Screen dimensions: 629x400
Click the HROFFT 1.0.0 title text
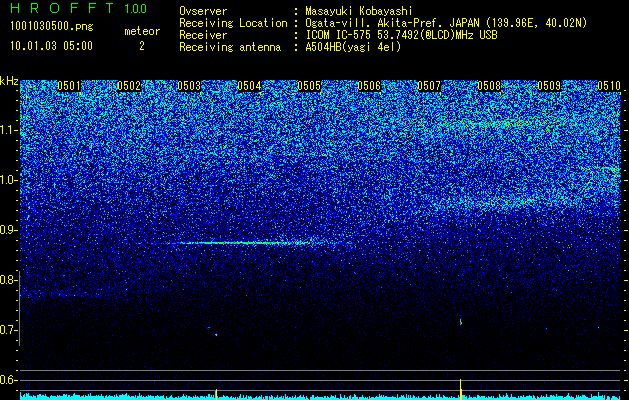(x=79, y=8)
